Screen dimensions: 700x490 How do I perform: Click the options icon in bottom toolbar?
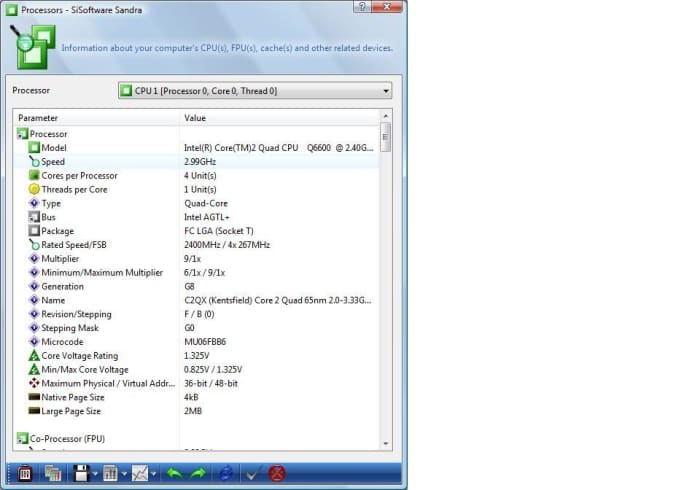pos(25,473)
